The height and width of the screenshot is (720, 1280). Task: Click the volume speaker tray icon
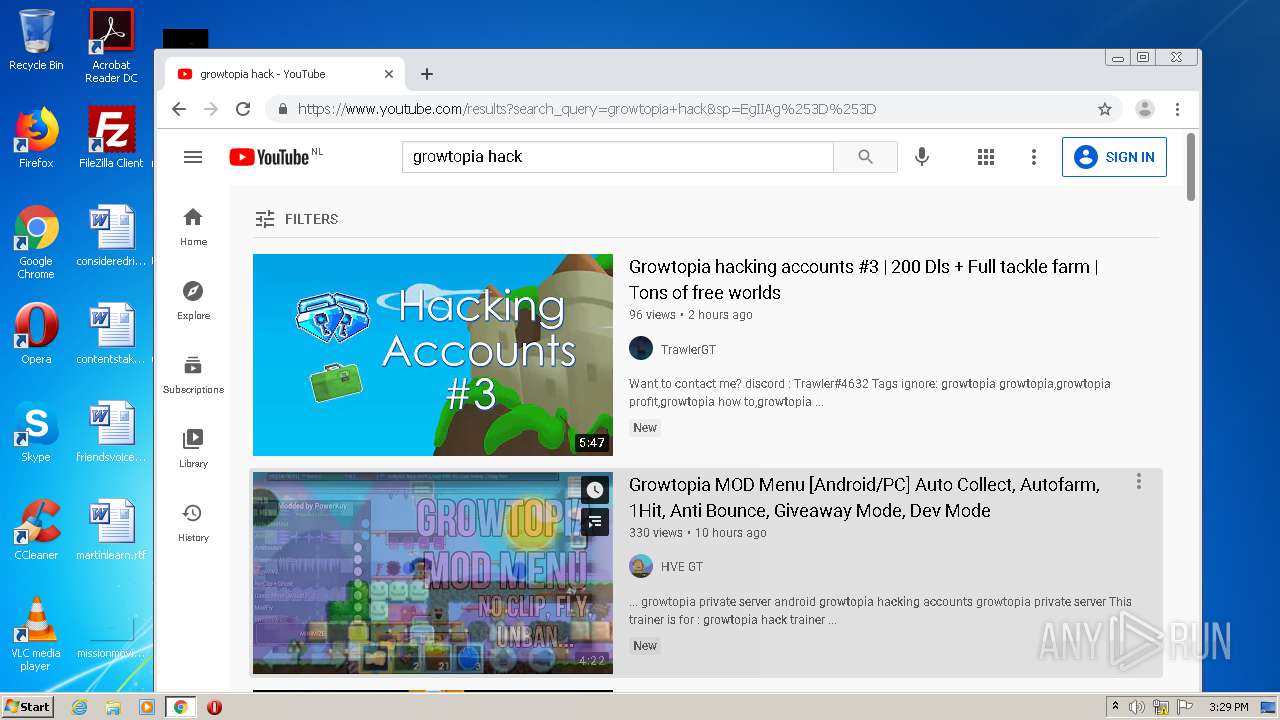point(1136,707)
